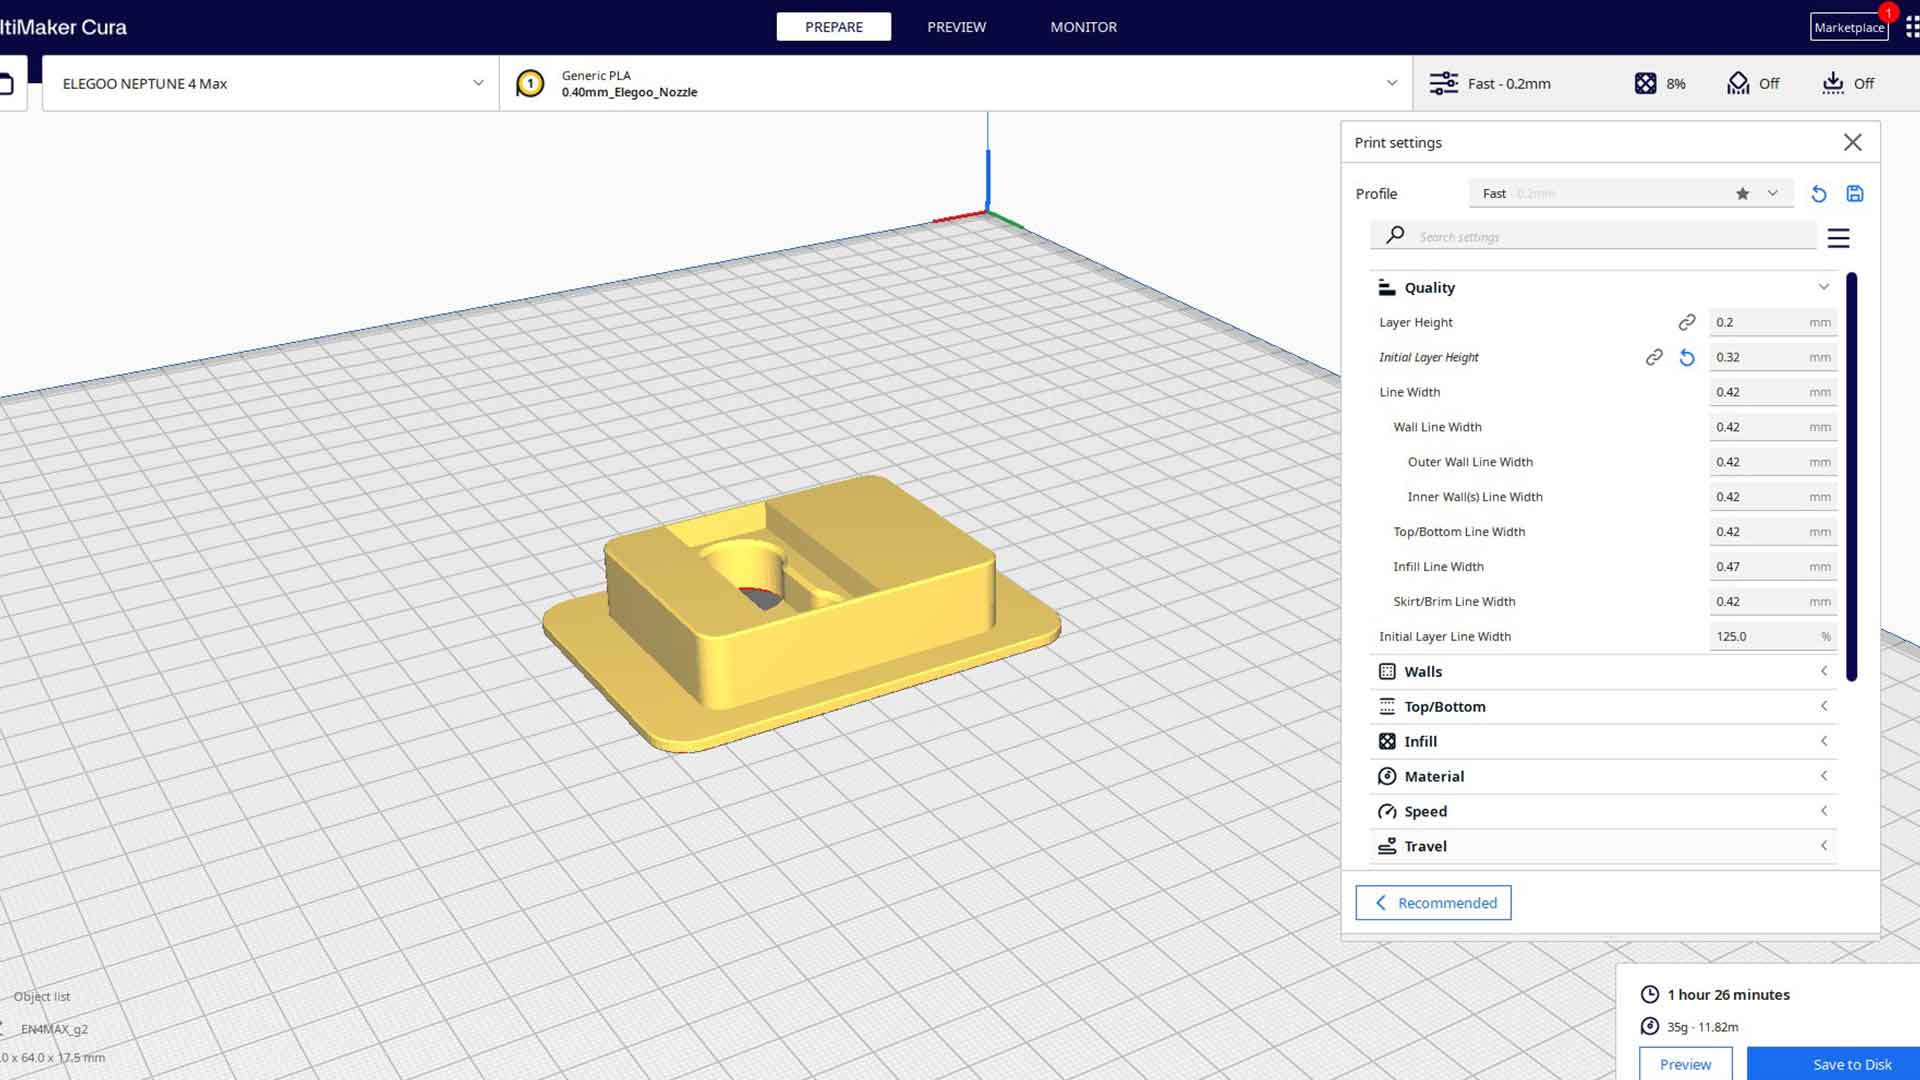Click the link icon beside Initial Layer Height
Screen dimensions: 1920x1080
1654,357
